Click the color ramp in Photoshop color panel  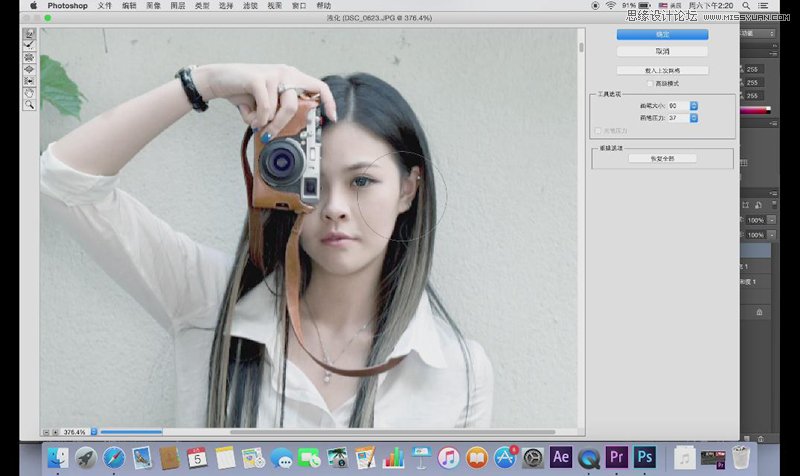756,110
